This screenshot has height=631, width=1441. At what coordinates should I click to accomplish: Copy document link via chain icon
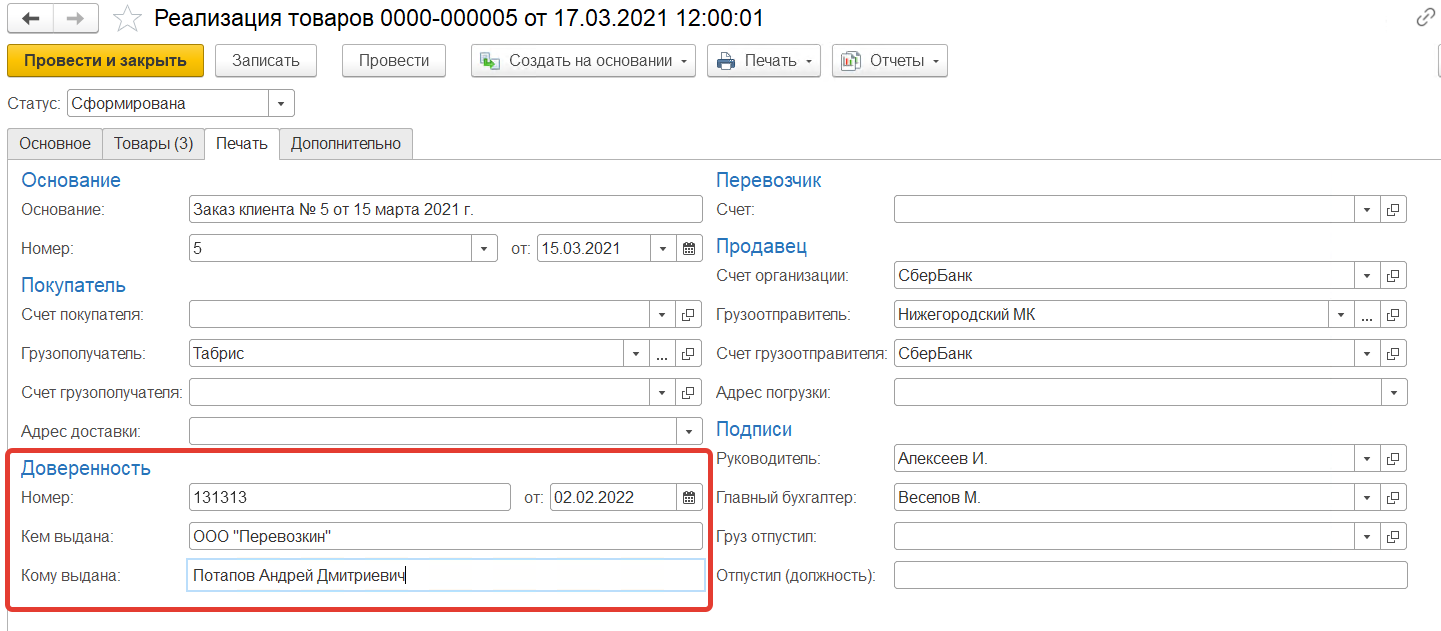1425,19
